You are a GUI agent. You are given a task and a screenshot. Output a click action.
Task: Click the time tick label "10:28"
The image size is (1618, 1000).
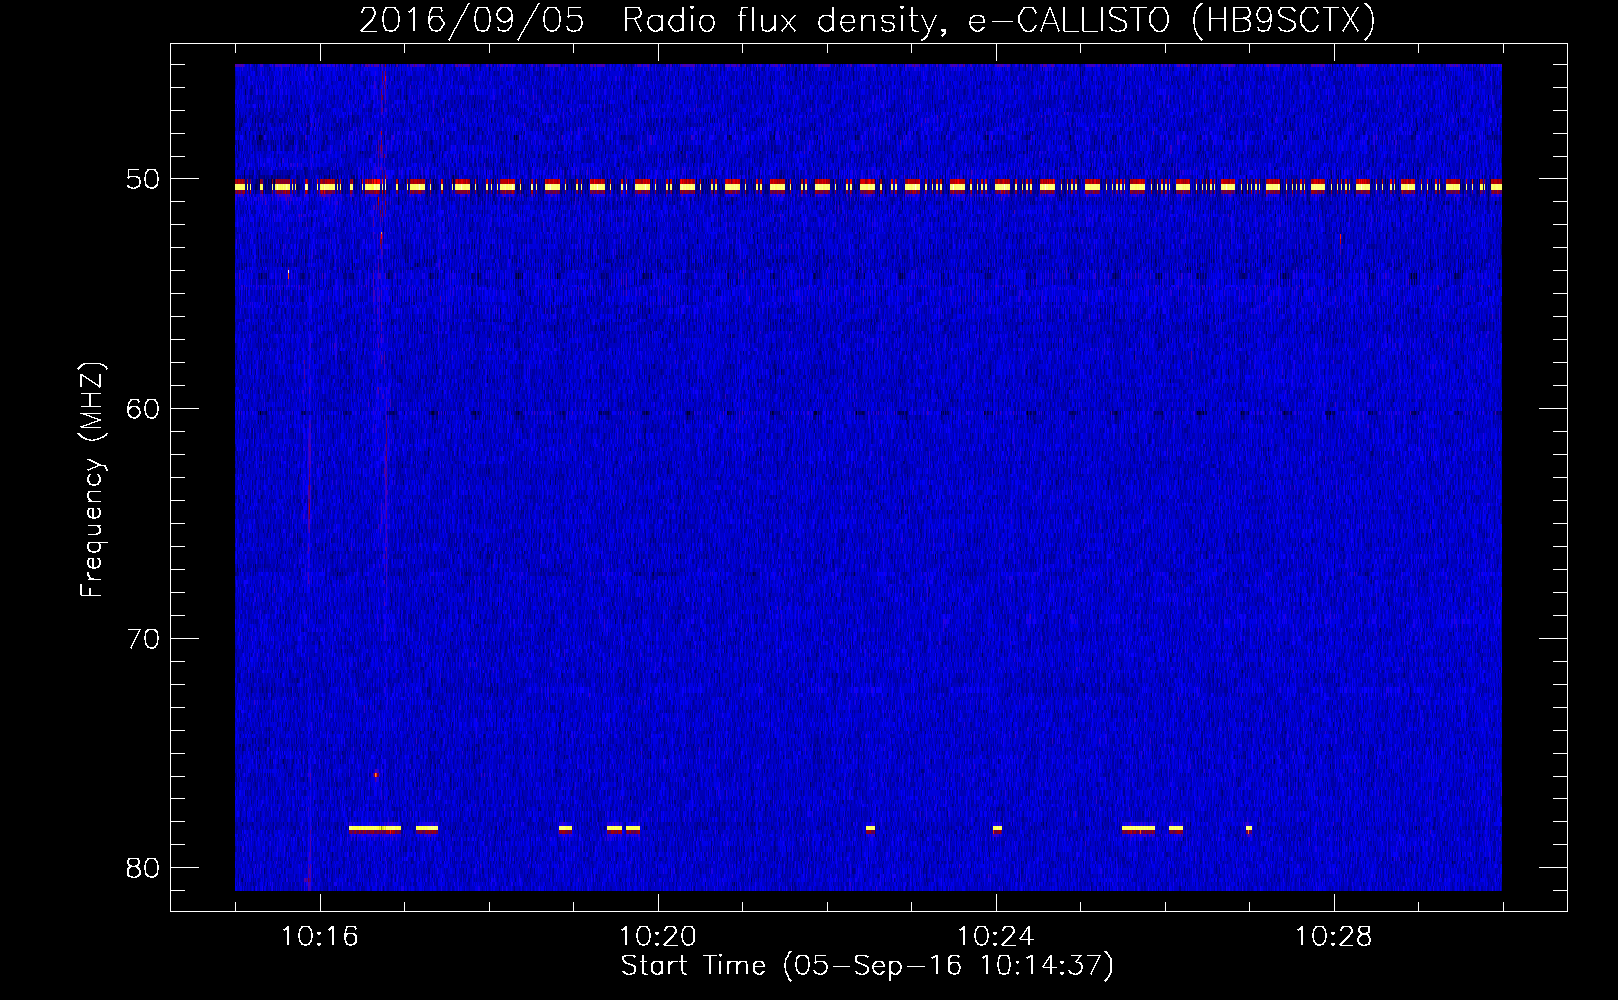(1334, 937)
